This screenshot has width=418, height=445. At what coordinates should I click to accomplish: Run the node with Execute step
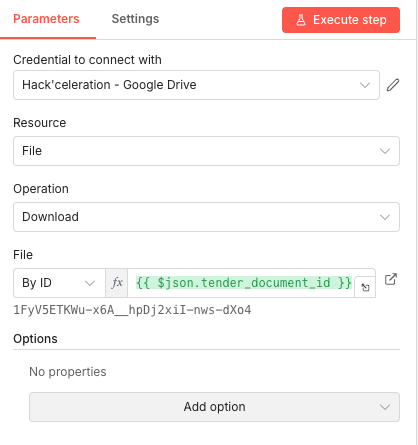pyautogui.click(x=341, y=20)
